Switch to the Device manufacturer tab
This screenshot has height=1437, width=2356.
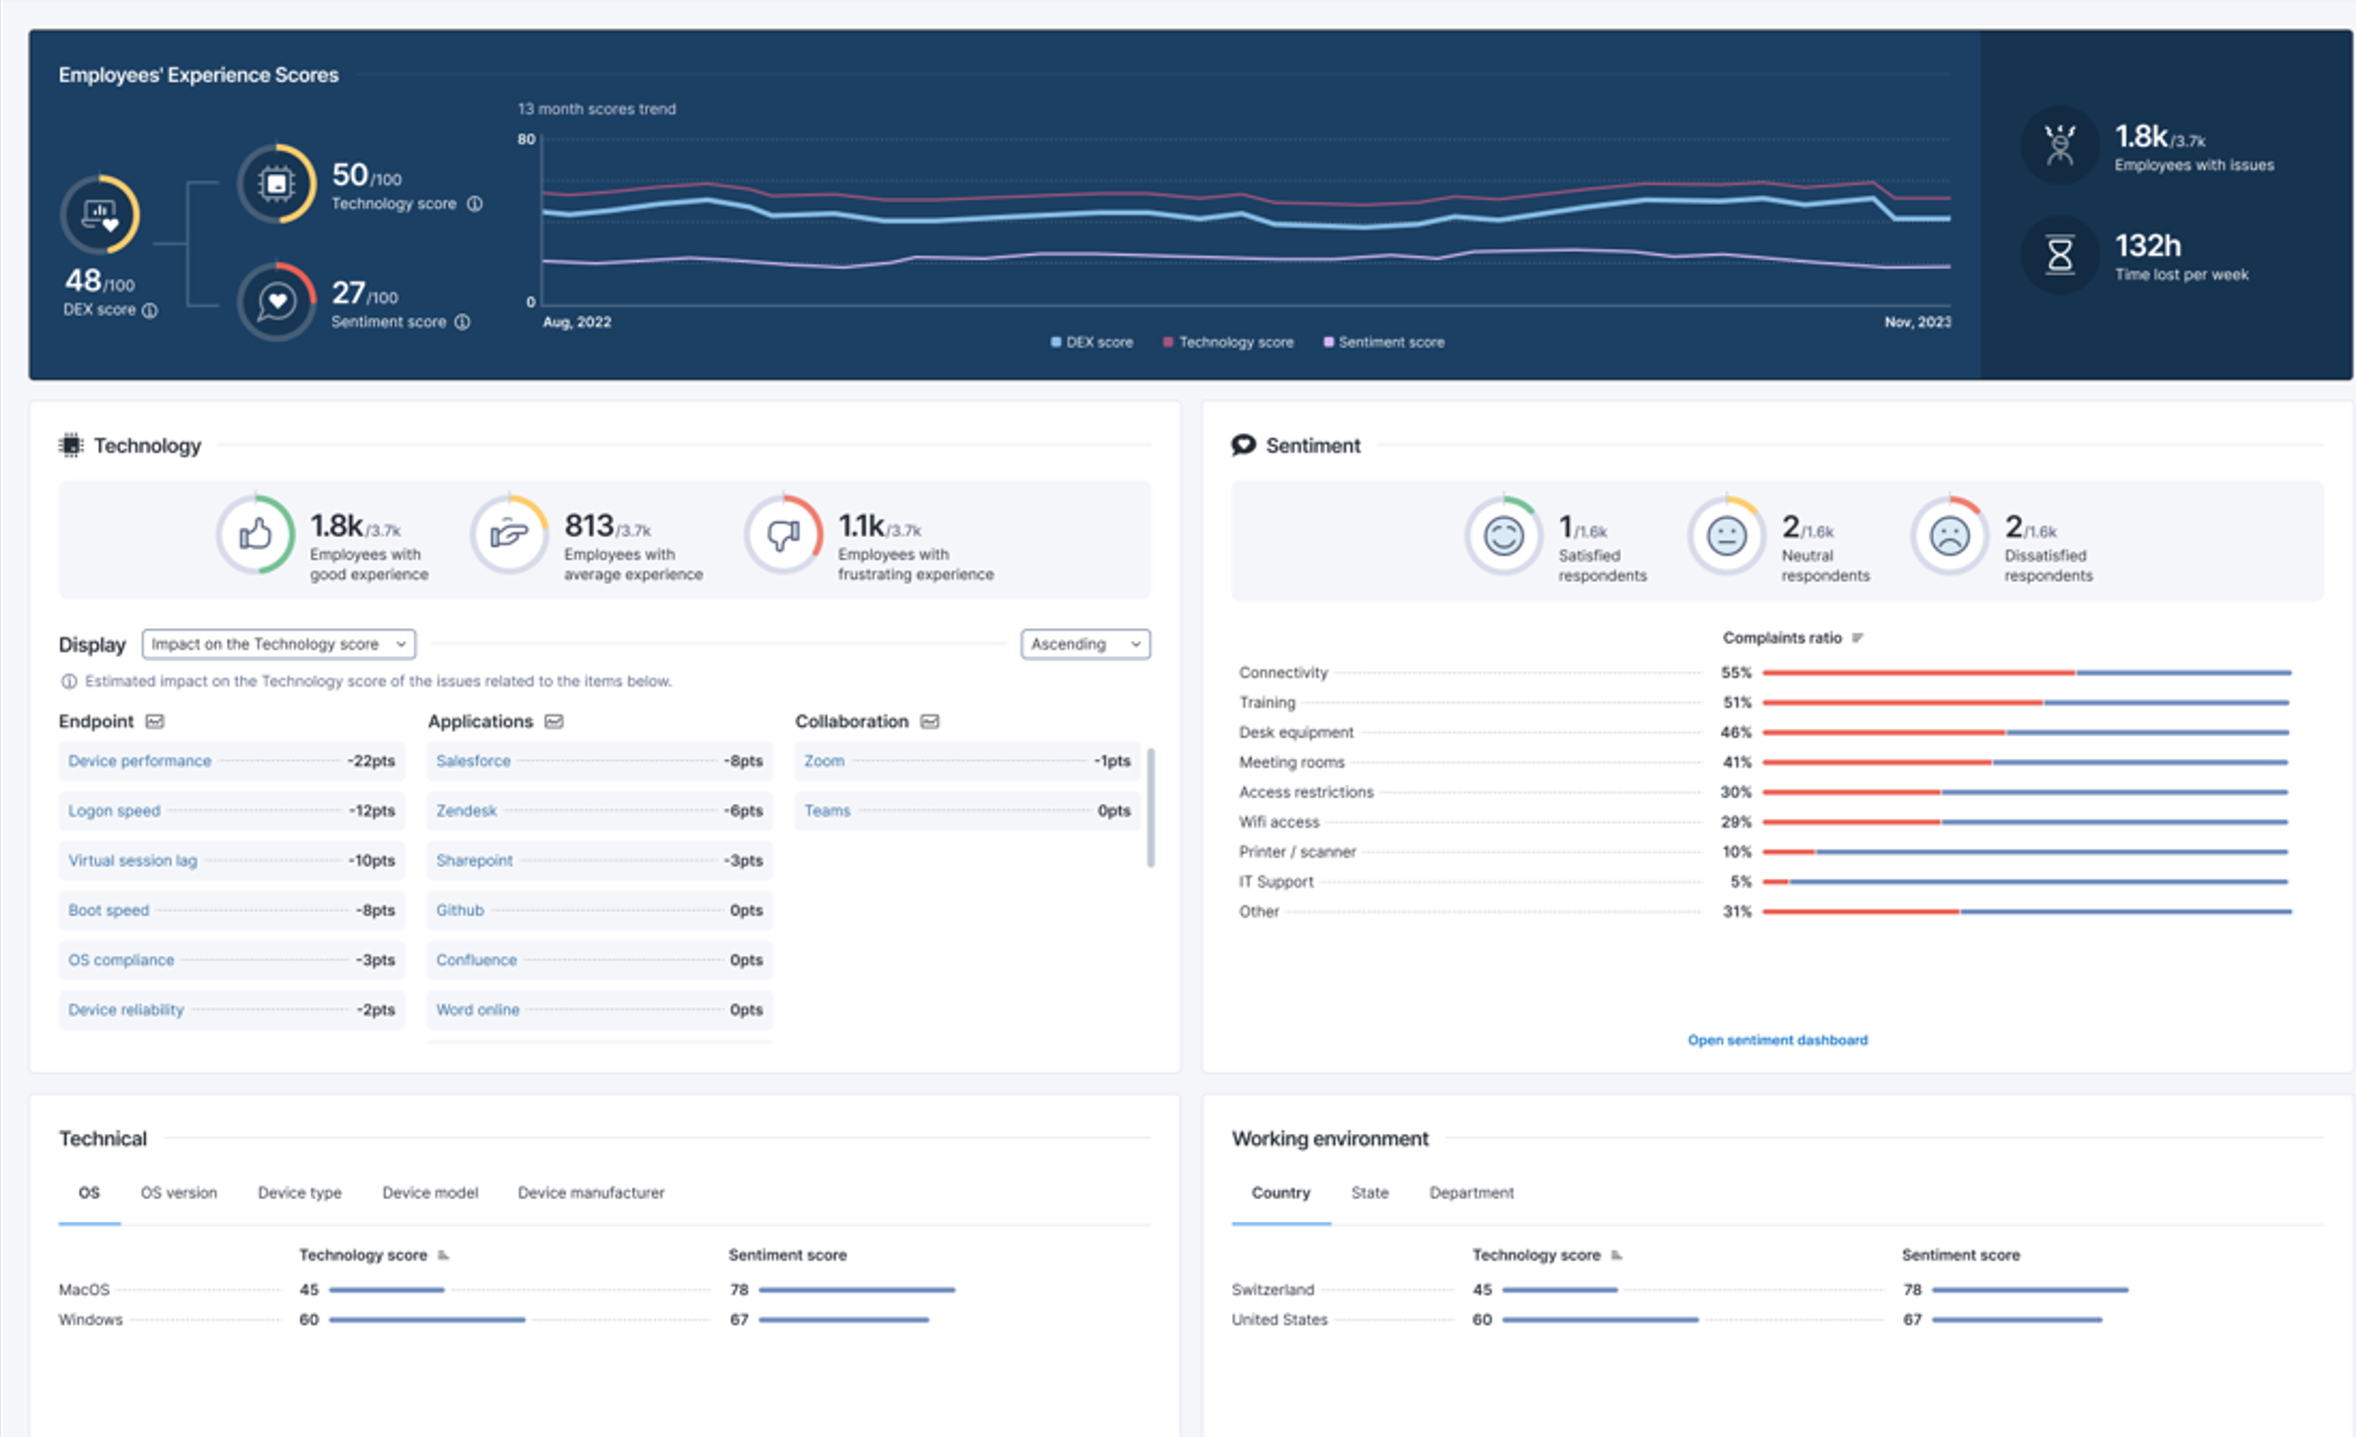click(x=591, y=1192)
